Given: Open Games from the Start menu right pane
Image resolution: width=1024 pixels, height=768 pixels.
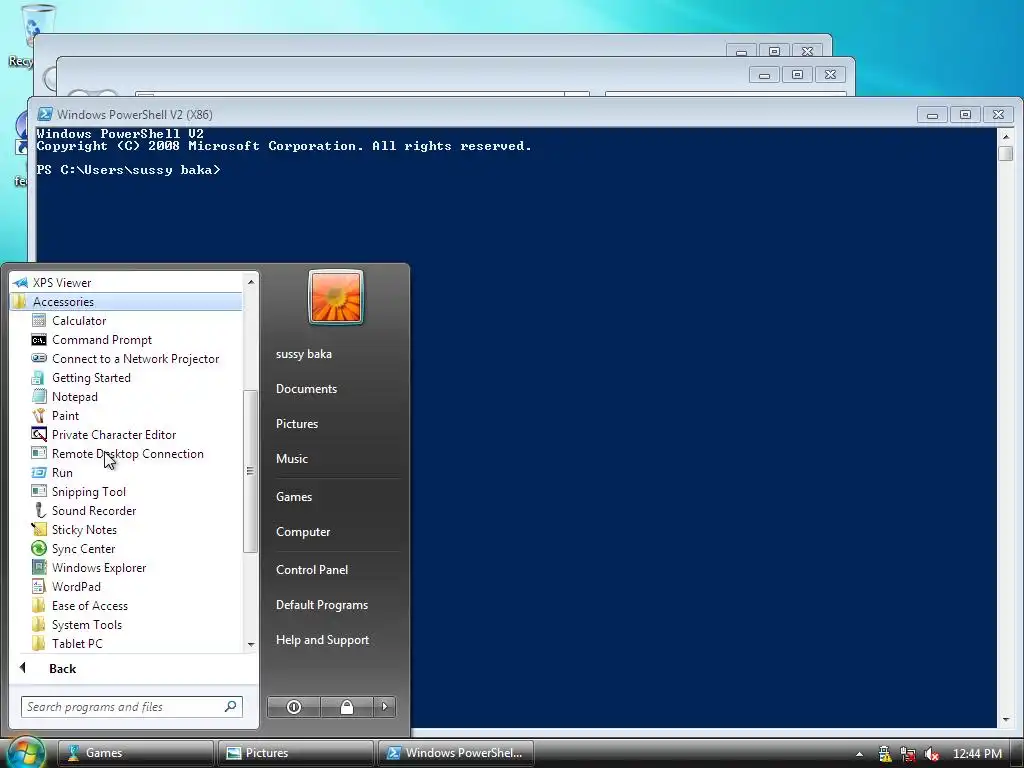Looking at the screenshot, I should pyautogui.click(x=294, y=497).
